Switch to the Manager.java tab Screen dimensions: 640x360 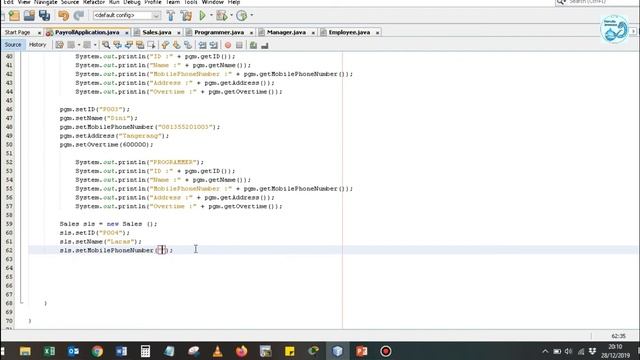tap(286, 32)
